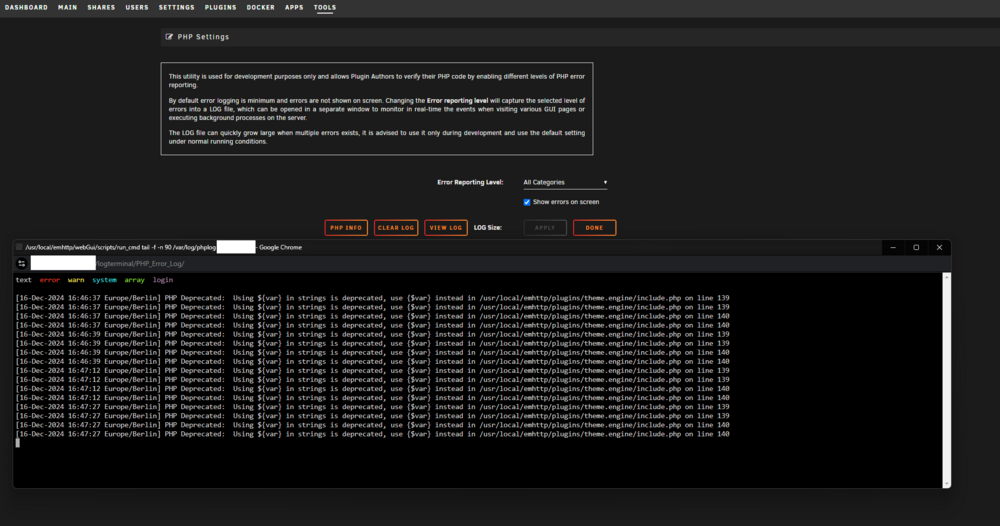Screen dimensions: 1000x526
Task: Click the VIEW LOG button
Action: (x=446, y=228)
